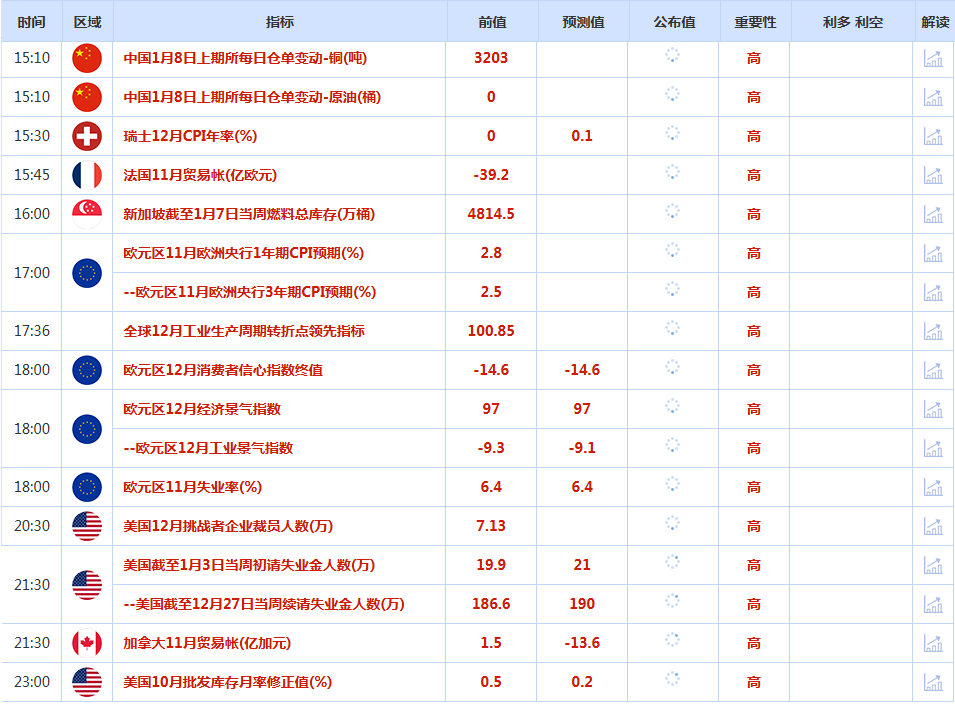The width and height of the screenshot is (955, 704).
Task: Click the US flag at 20:30
Action: [x=87, y=526]
